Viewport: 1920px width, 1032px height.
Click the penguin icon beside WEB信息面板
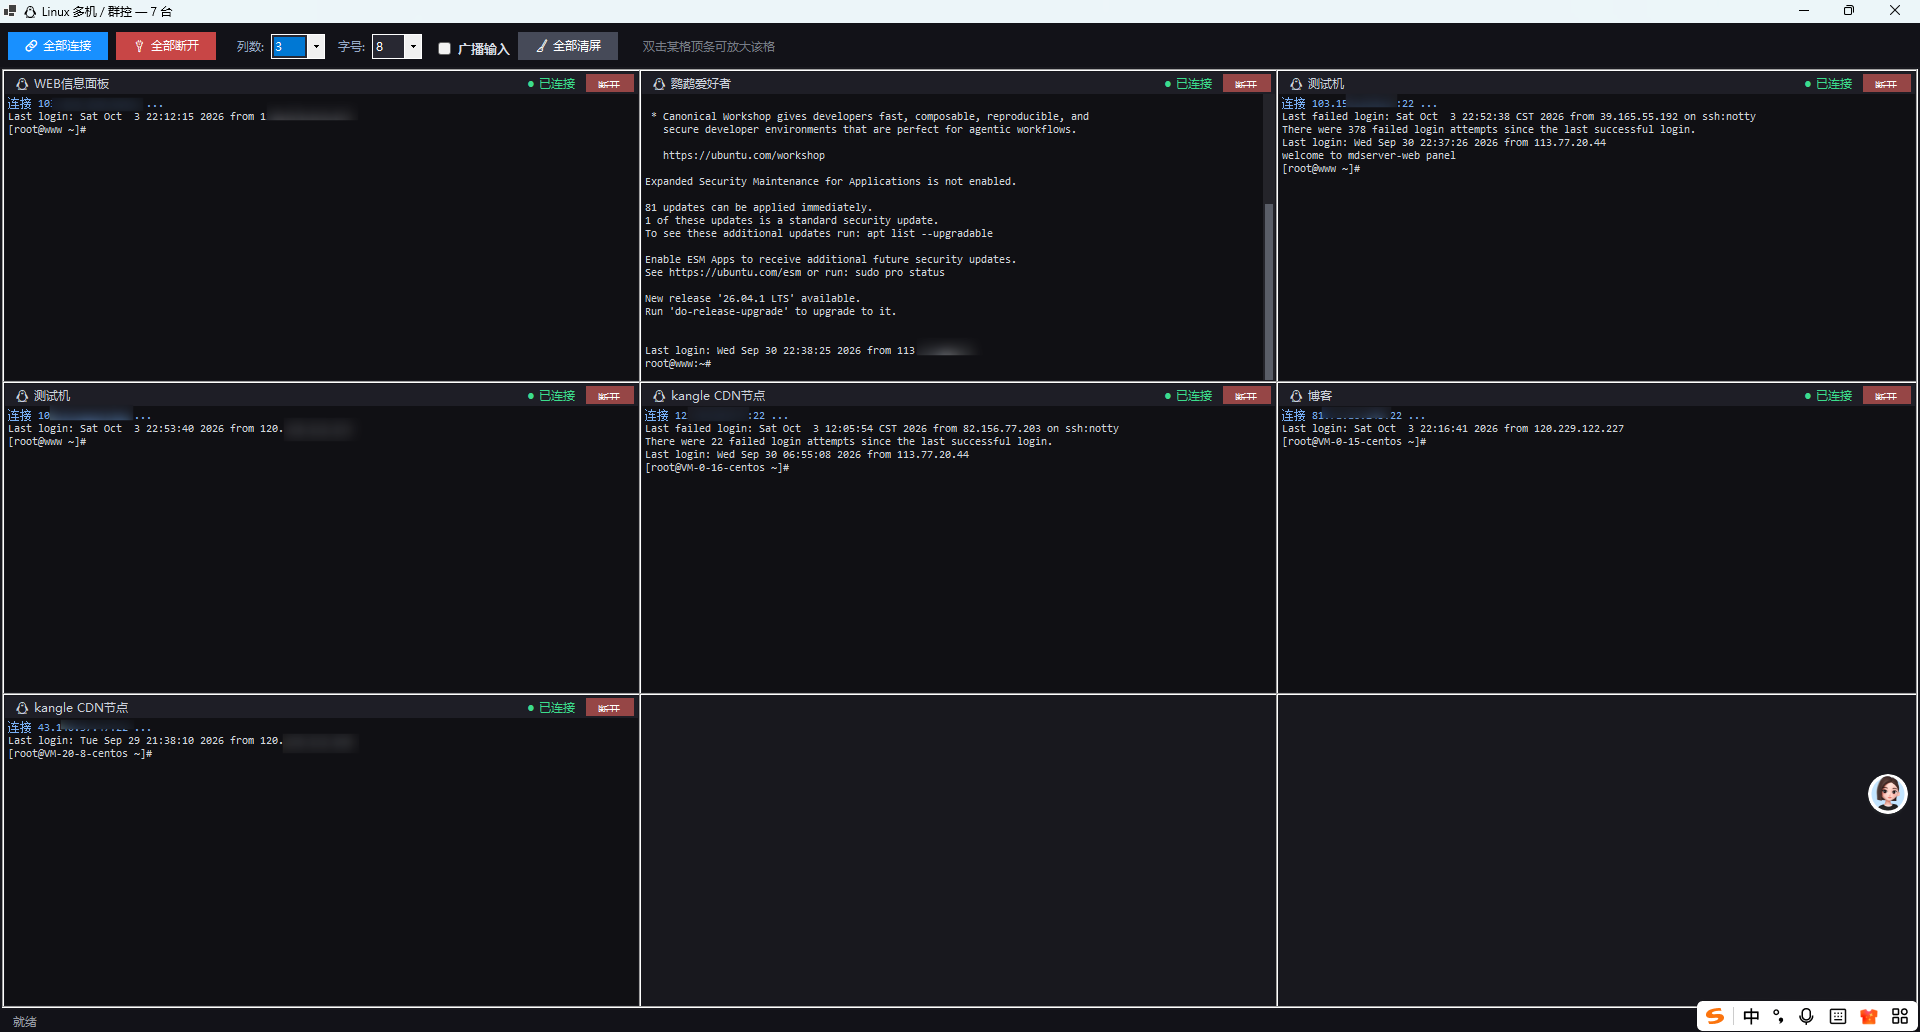[22, 84]
